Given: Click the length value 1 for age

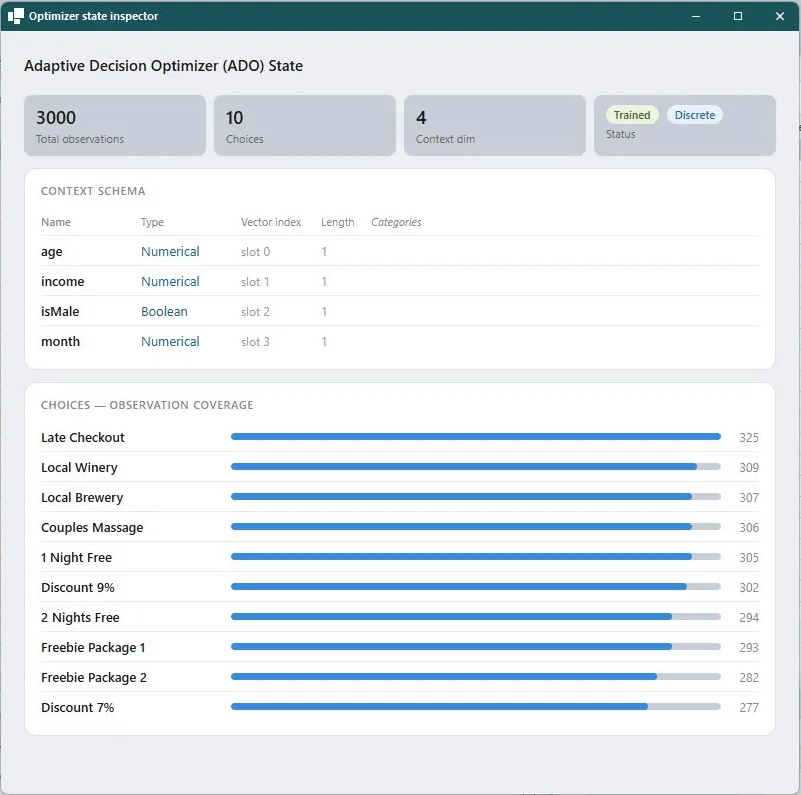Looking at the screenshot, I should pos(324,252).
